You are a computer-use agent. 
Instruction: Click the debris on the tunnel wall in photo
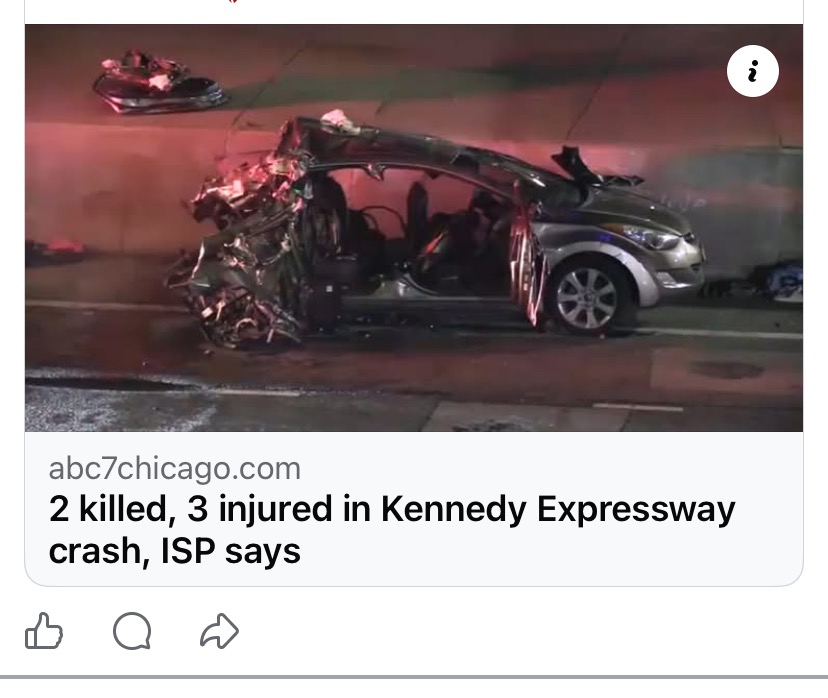pos(159,82)
